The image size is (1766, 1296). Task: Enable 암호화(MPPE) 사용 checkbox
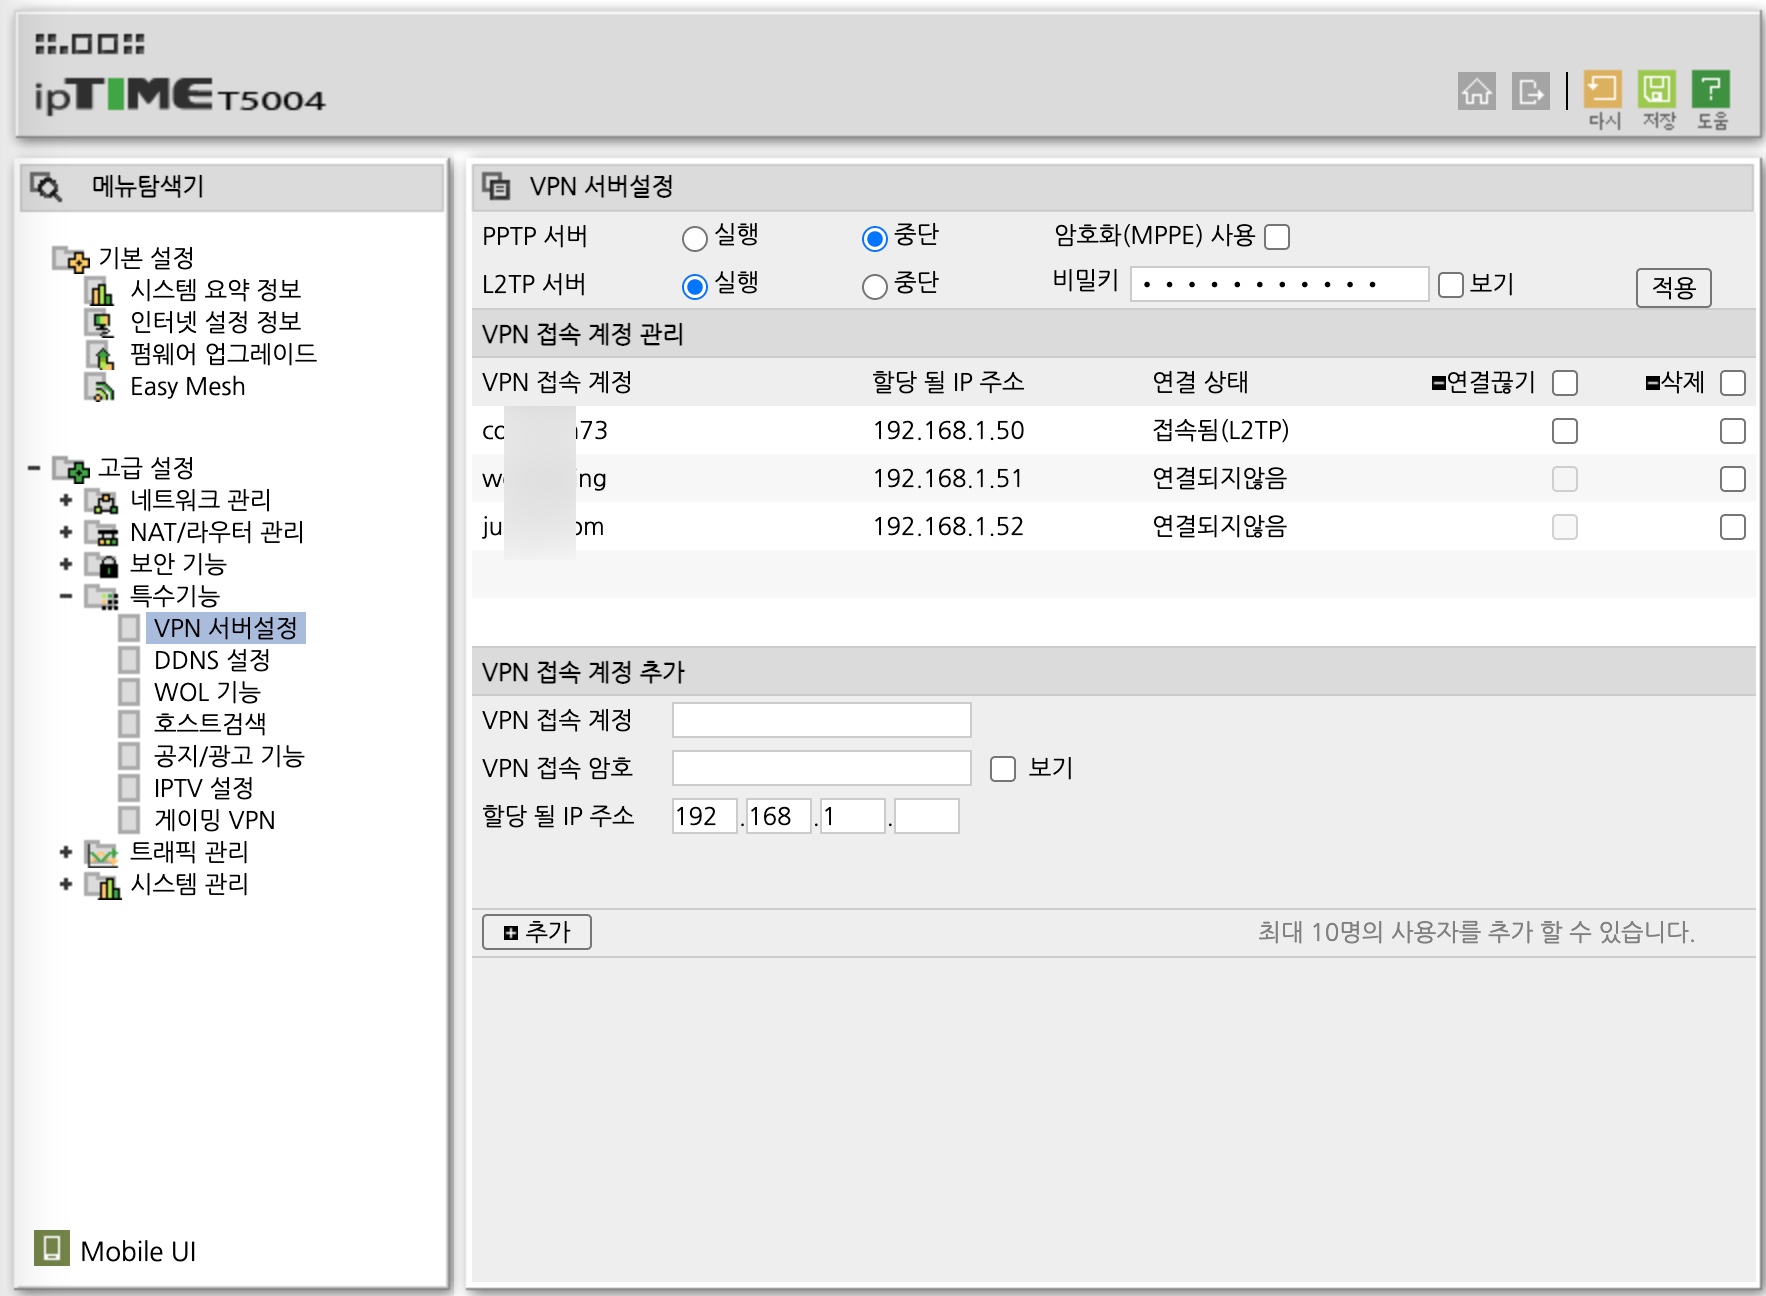(1277, 237)
